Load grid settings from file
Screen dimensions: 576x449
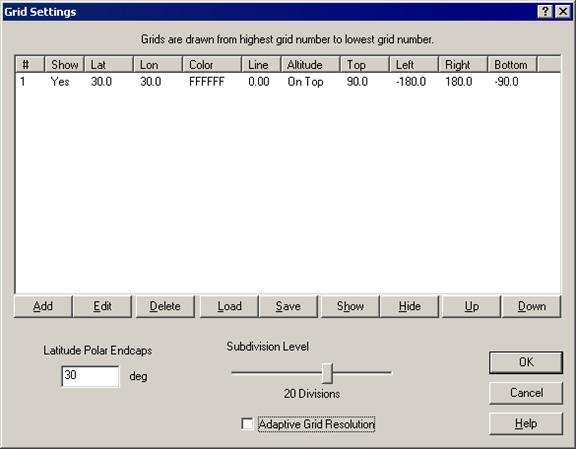(x=229, y=306)
